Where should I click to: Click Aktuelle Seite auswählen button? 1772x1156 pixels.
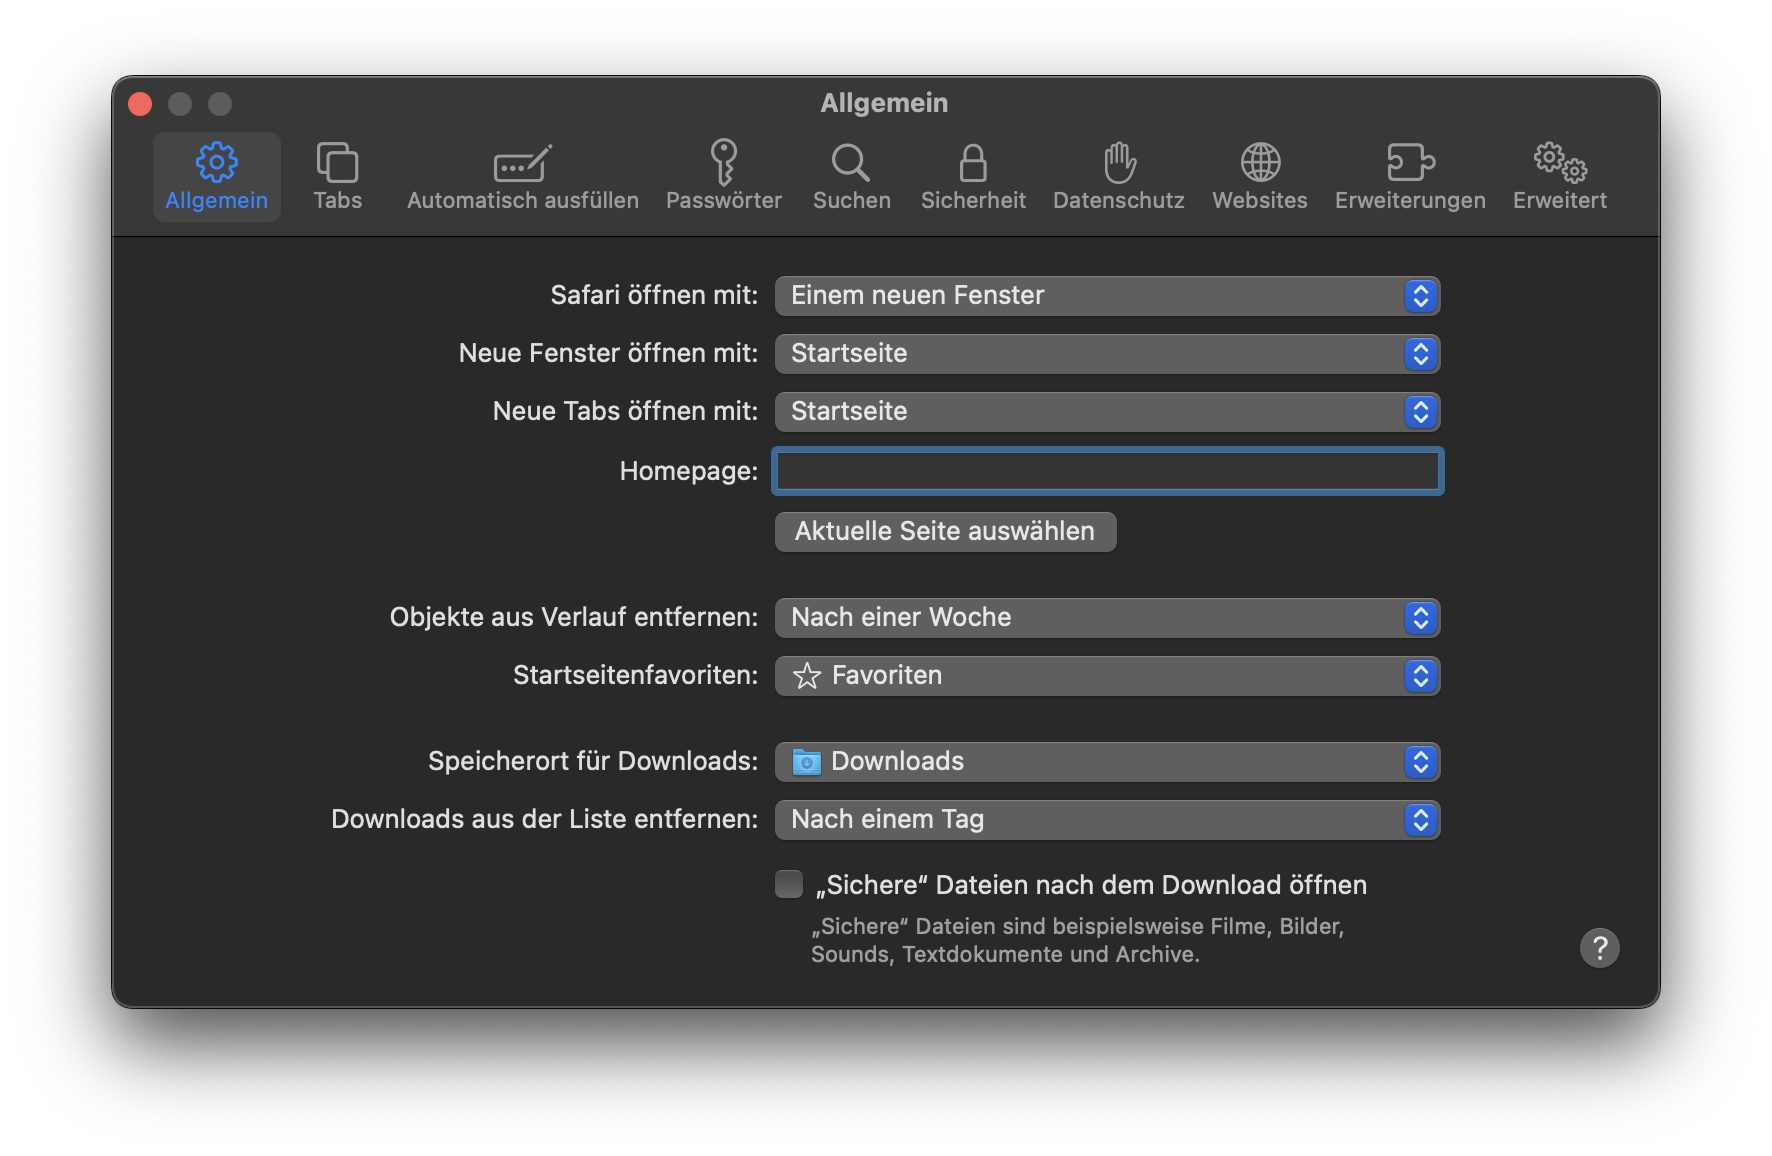[x=944, y=531]
